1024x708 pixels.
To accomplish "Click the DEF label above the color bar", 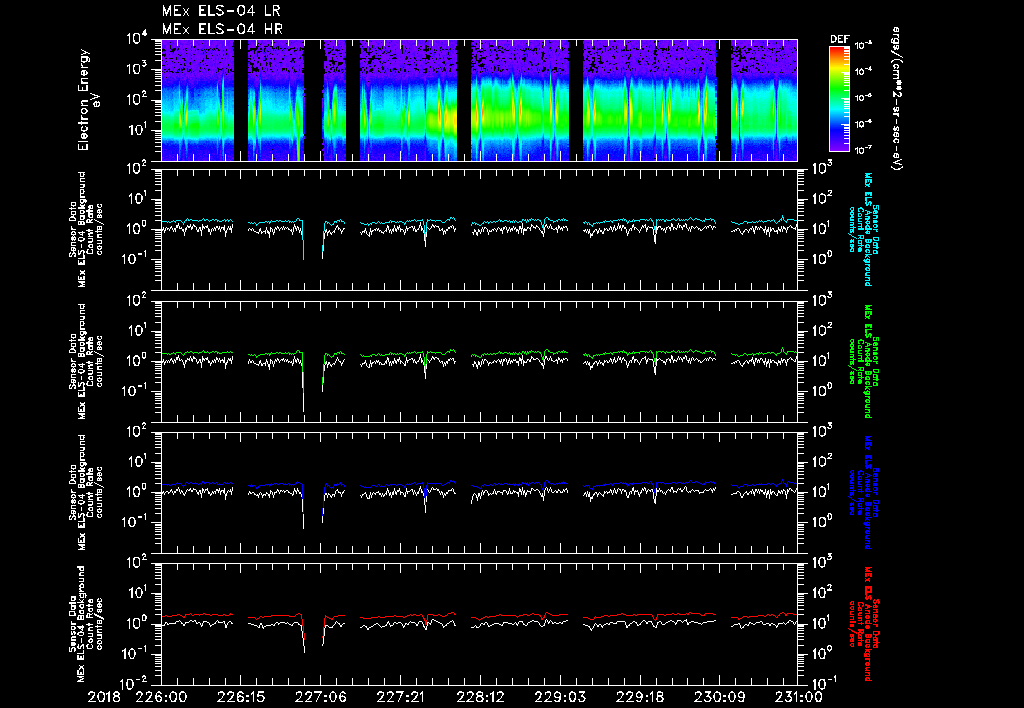I will pos(839,39).
